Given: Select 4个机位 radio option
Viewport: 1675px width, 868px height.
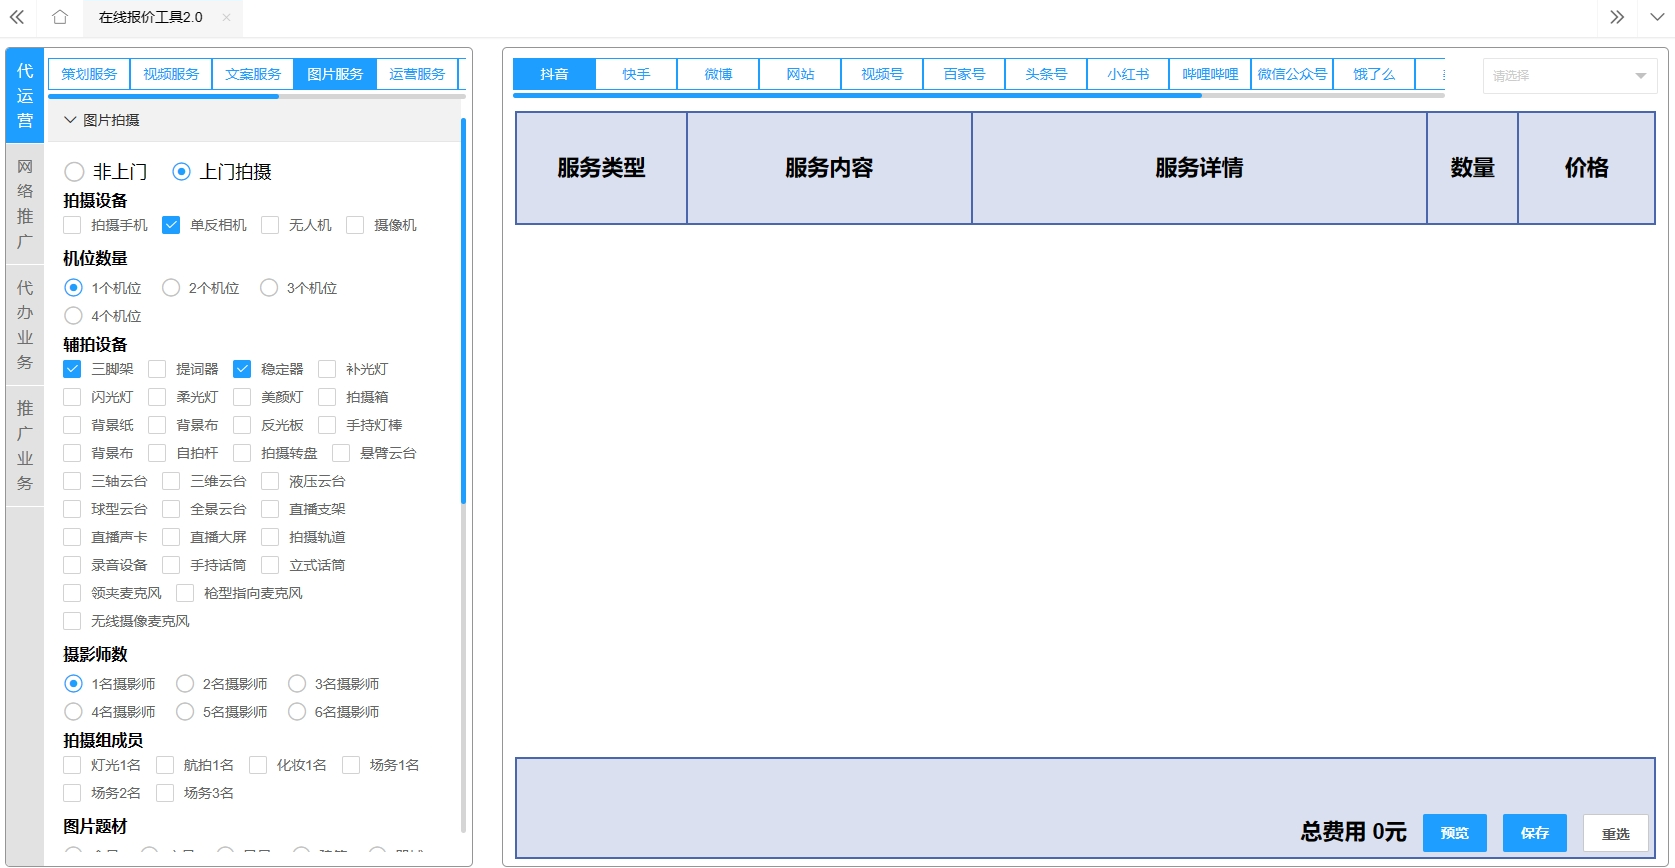Looking at the screenshot, I should point(73,316).
